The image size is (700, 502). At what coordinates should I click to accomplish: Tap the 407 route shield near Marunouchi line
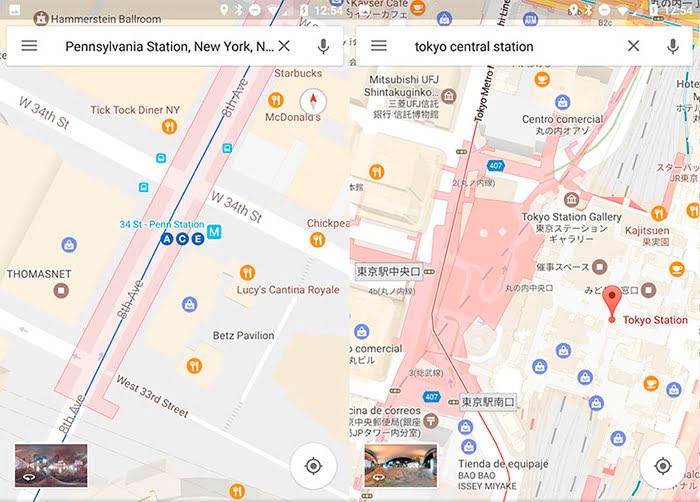[x=496, y=166]
